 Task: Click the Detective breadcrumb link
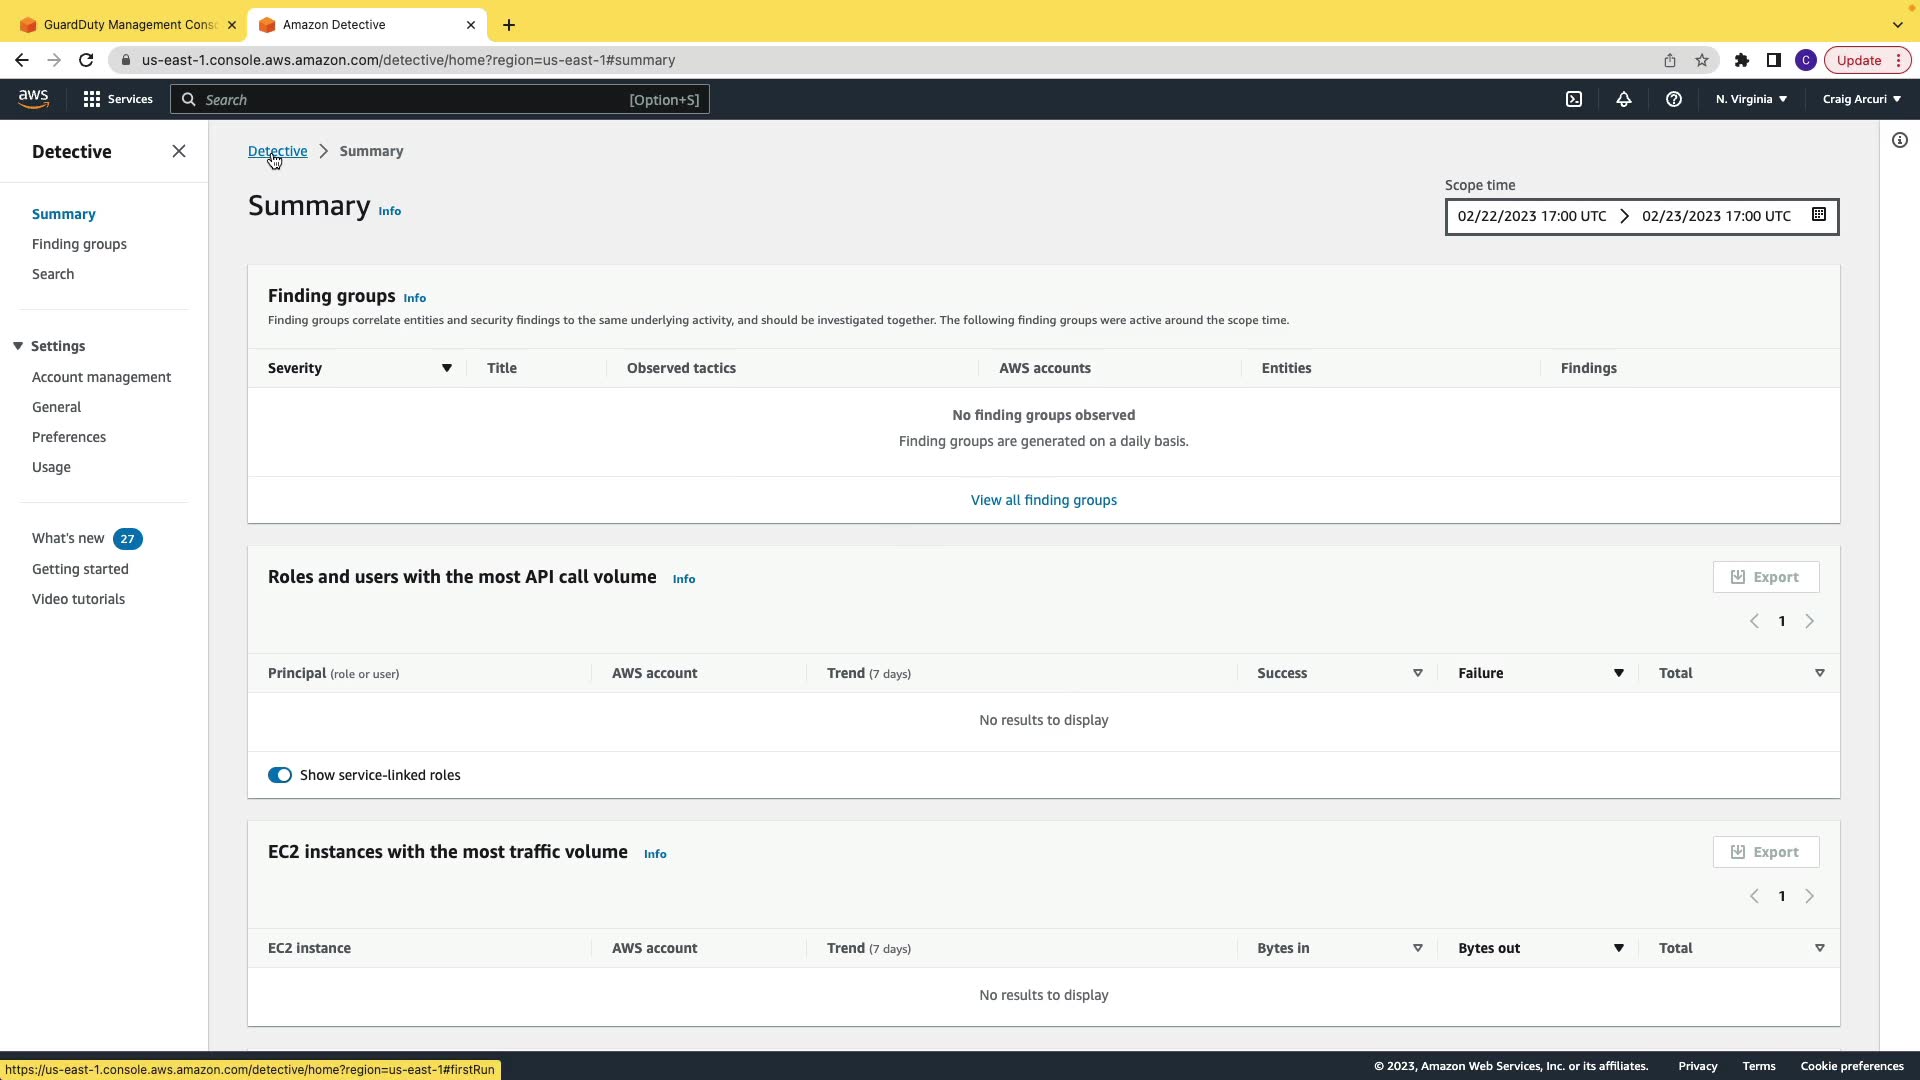tap(277, 151)
